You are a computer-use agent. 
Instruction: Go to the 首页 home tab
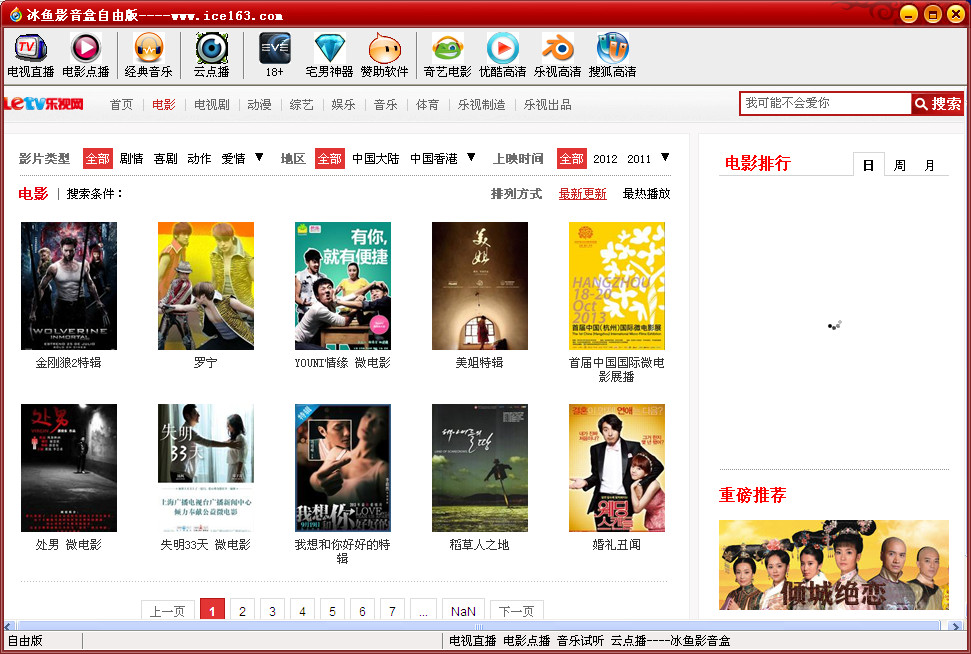(x=121, y=105)
